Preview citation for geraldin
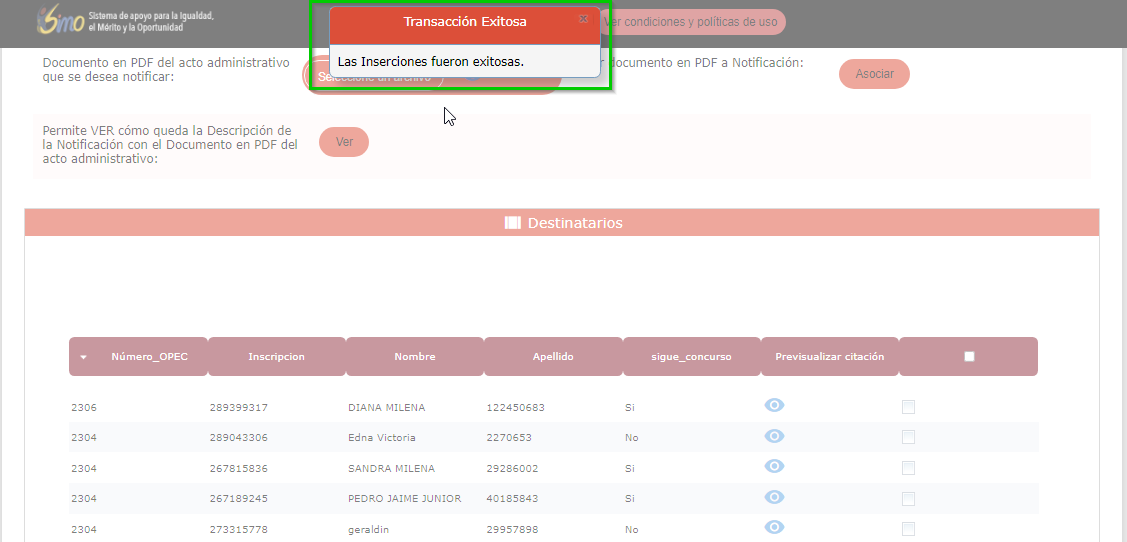Screen dimensions: 1127x542 [774, 527]
